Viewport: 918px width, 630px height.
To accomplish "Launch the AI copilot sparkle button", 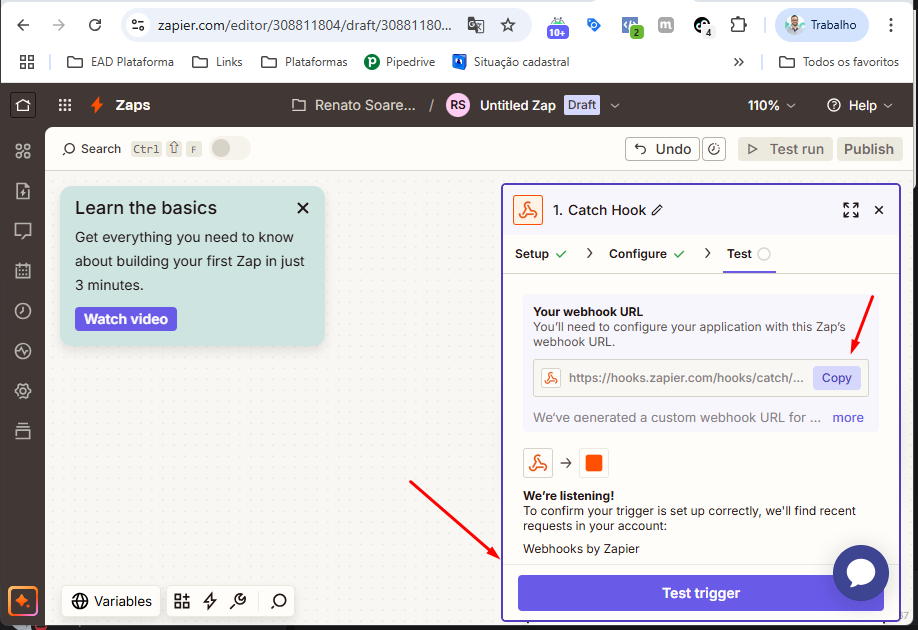I will (23, 601).
